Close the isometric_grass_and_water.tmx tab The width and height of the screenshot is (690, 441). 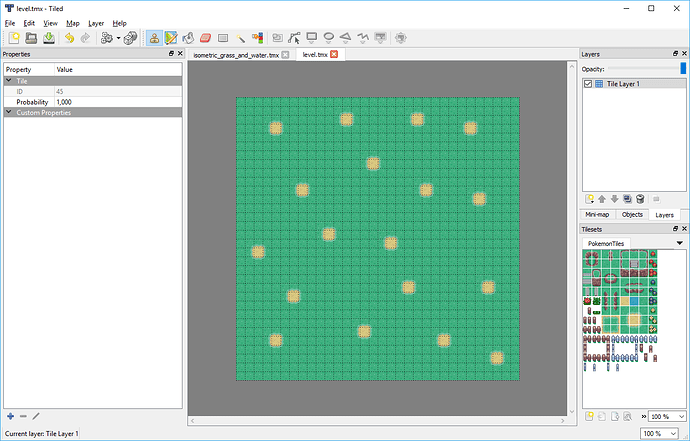coord(286,55)
